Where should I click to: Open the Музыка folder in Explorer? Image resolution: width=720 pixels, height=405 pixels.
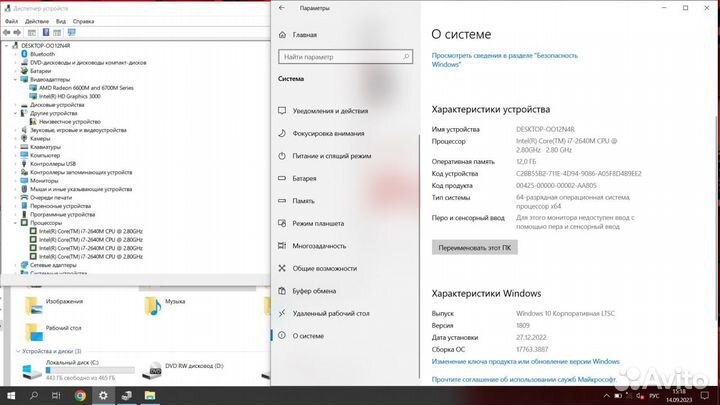coord(164,304)
